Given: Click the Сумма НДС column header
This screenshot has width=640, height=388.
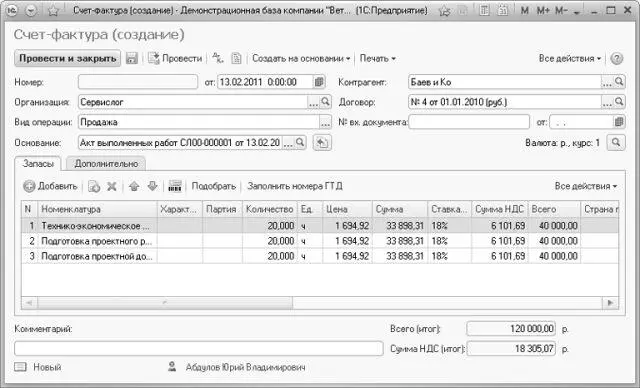Looking at the screenshot, I should pyautogui.click(x=499, y=209).
